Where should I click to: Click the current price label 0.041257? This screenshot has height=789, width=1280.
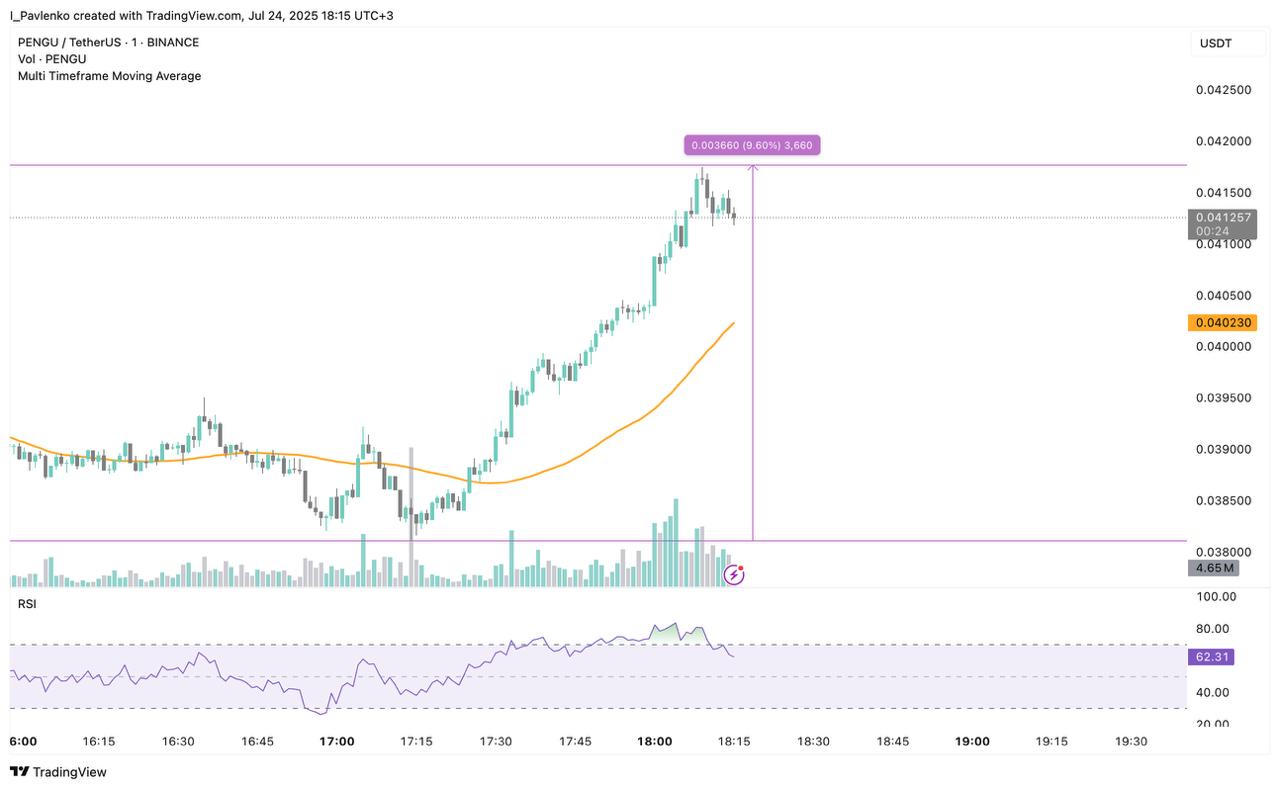point(1222,217)
